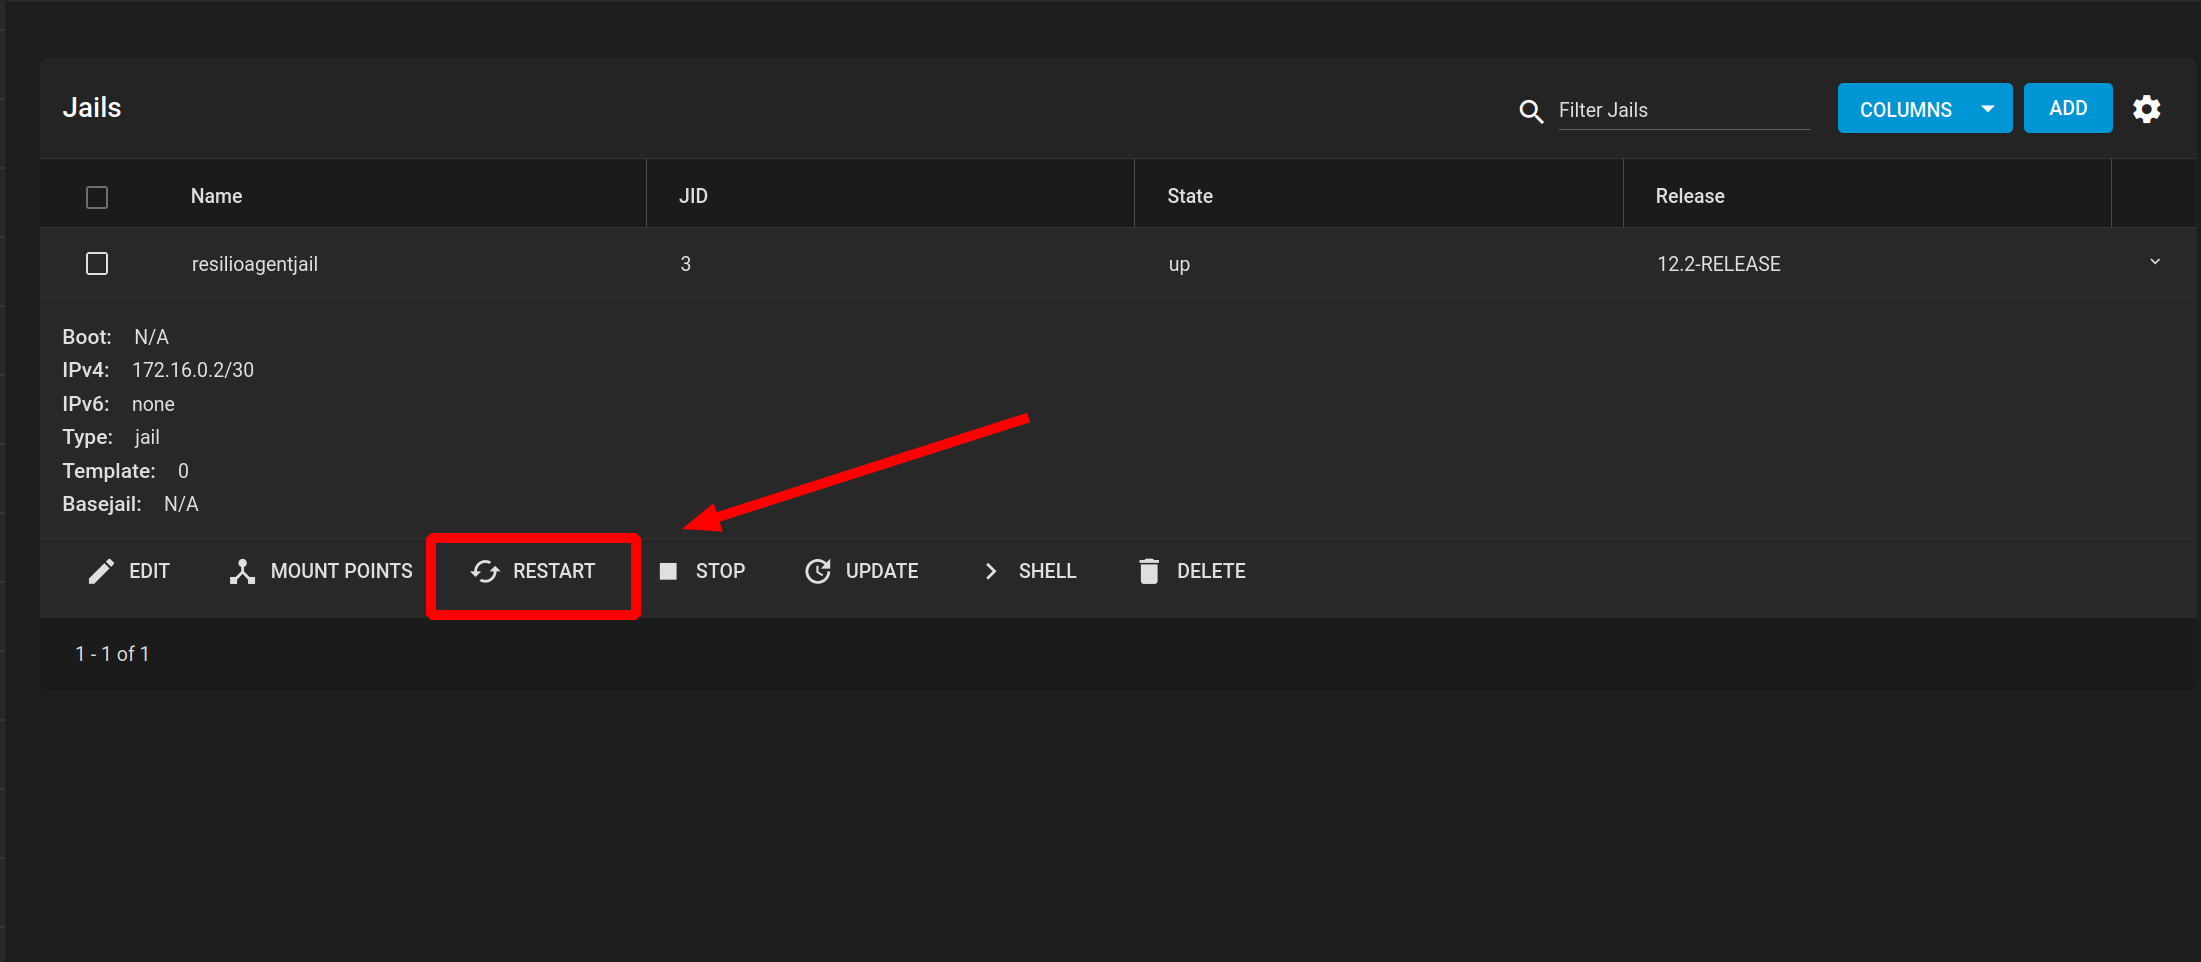Click the Add jail button

click(2067, 109)
